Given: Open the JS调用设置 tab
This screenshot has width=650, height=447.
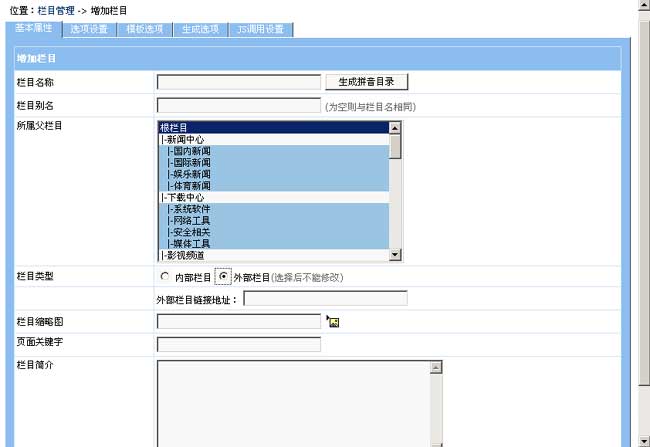Looking at the screenshot, I should tap(261, 29).
